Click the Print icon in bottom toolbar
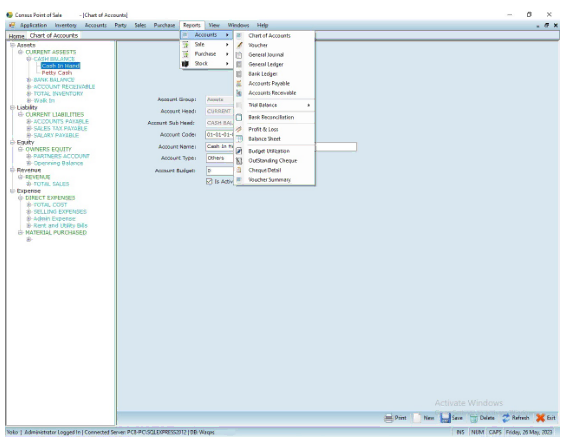The height and width of the screenshot is (443, 566). (388, 418)
